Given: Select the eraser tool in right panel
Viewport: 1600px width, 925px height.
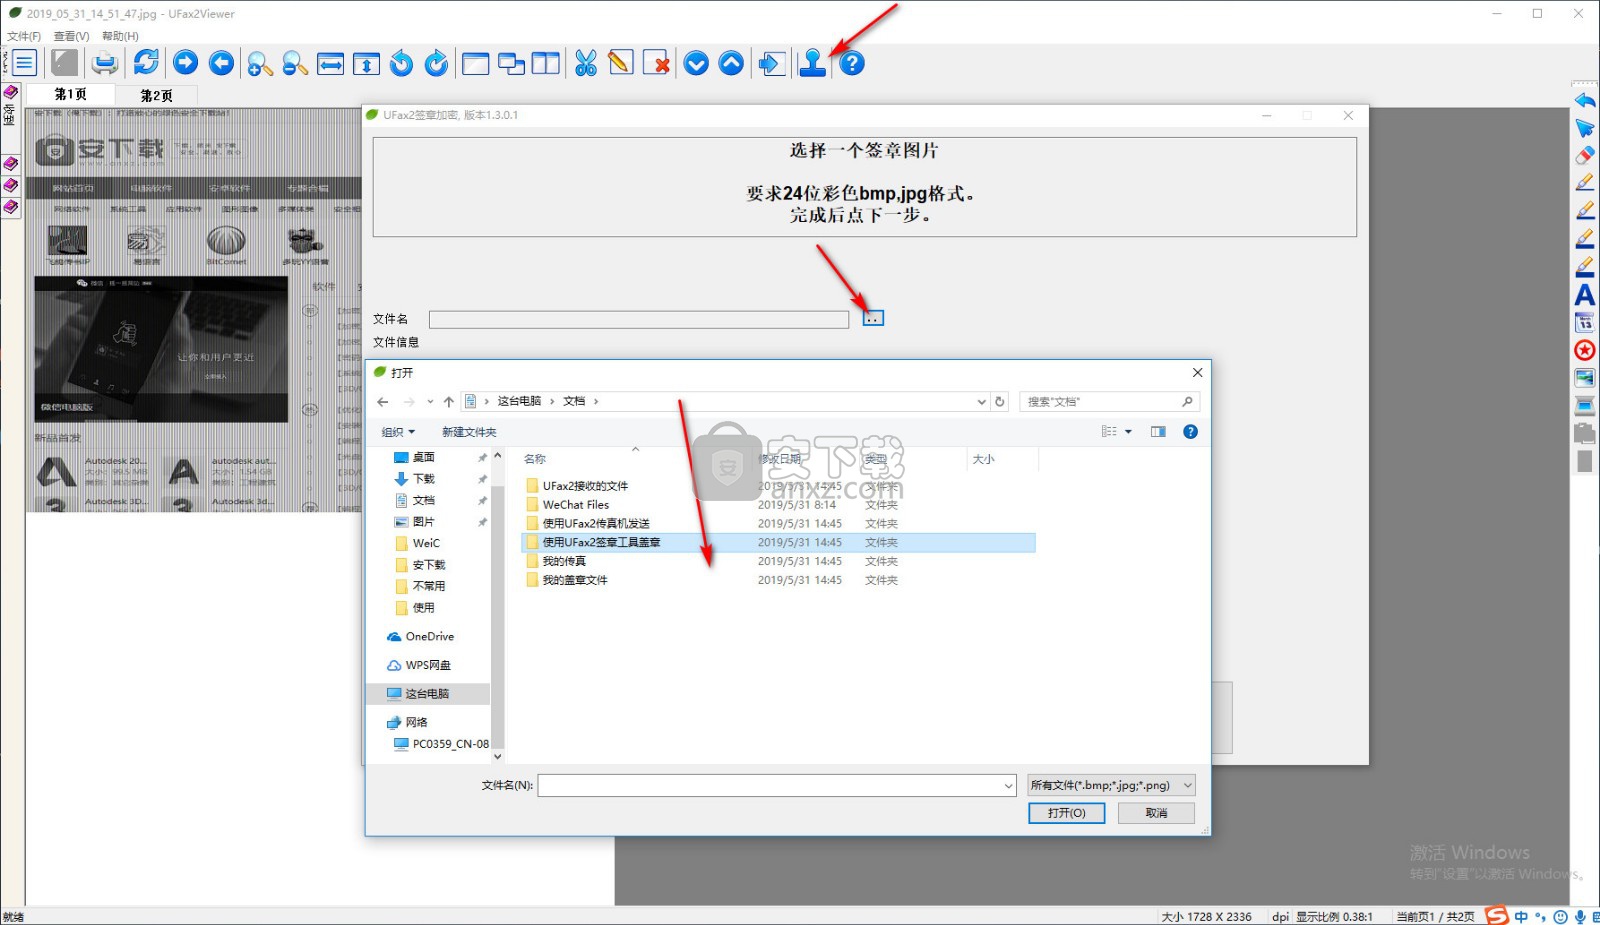Looking at the screenshot, I should click(x=1585, y=155).
